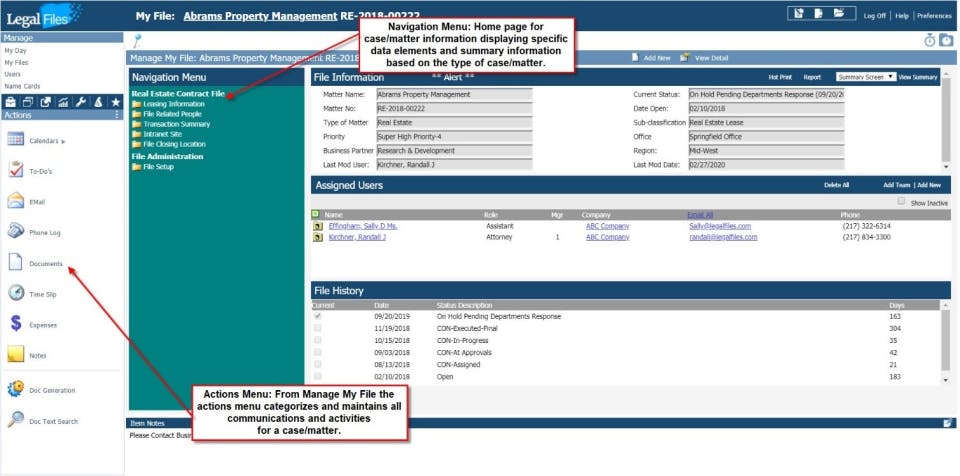Image resolution: width=960 pixels, height=476 pixels.
Task: Open the Notes sticky note icon
Action: (x=15, y=355)
